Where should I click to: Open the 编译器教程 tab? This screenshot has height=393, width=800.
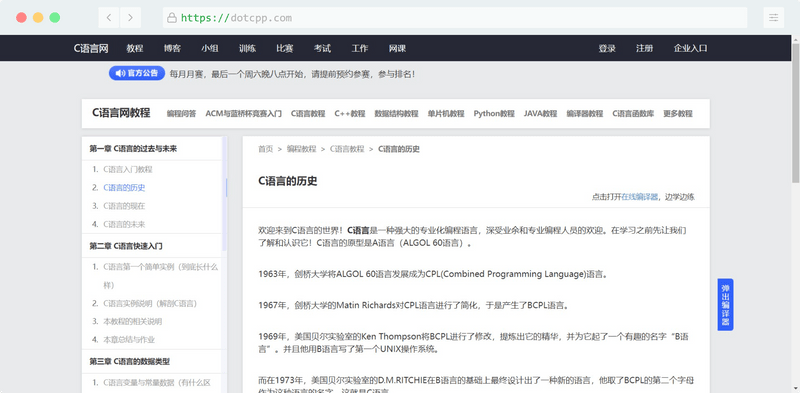[585, 114]
